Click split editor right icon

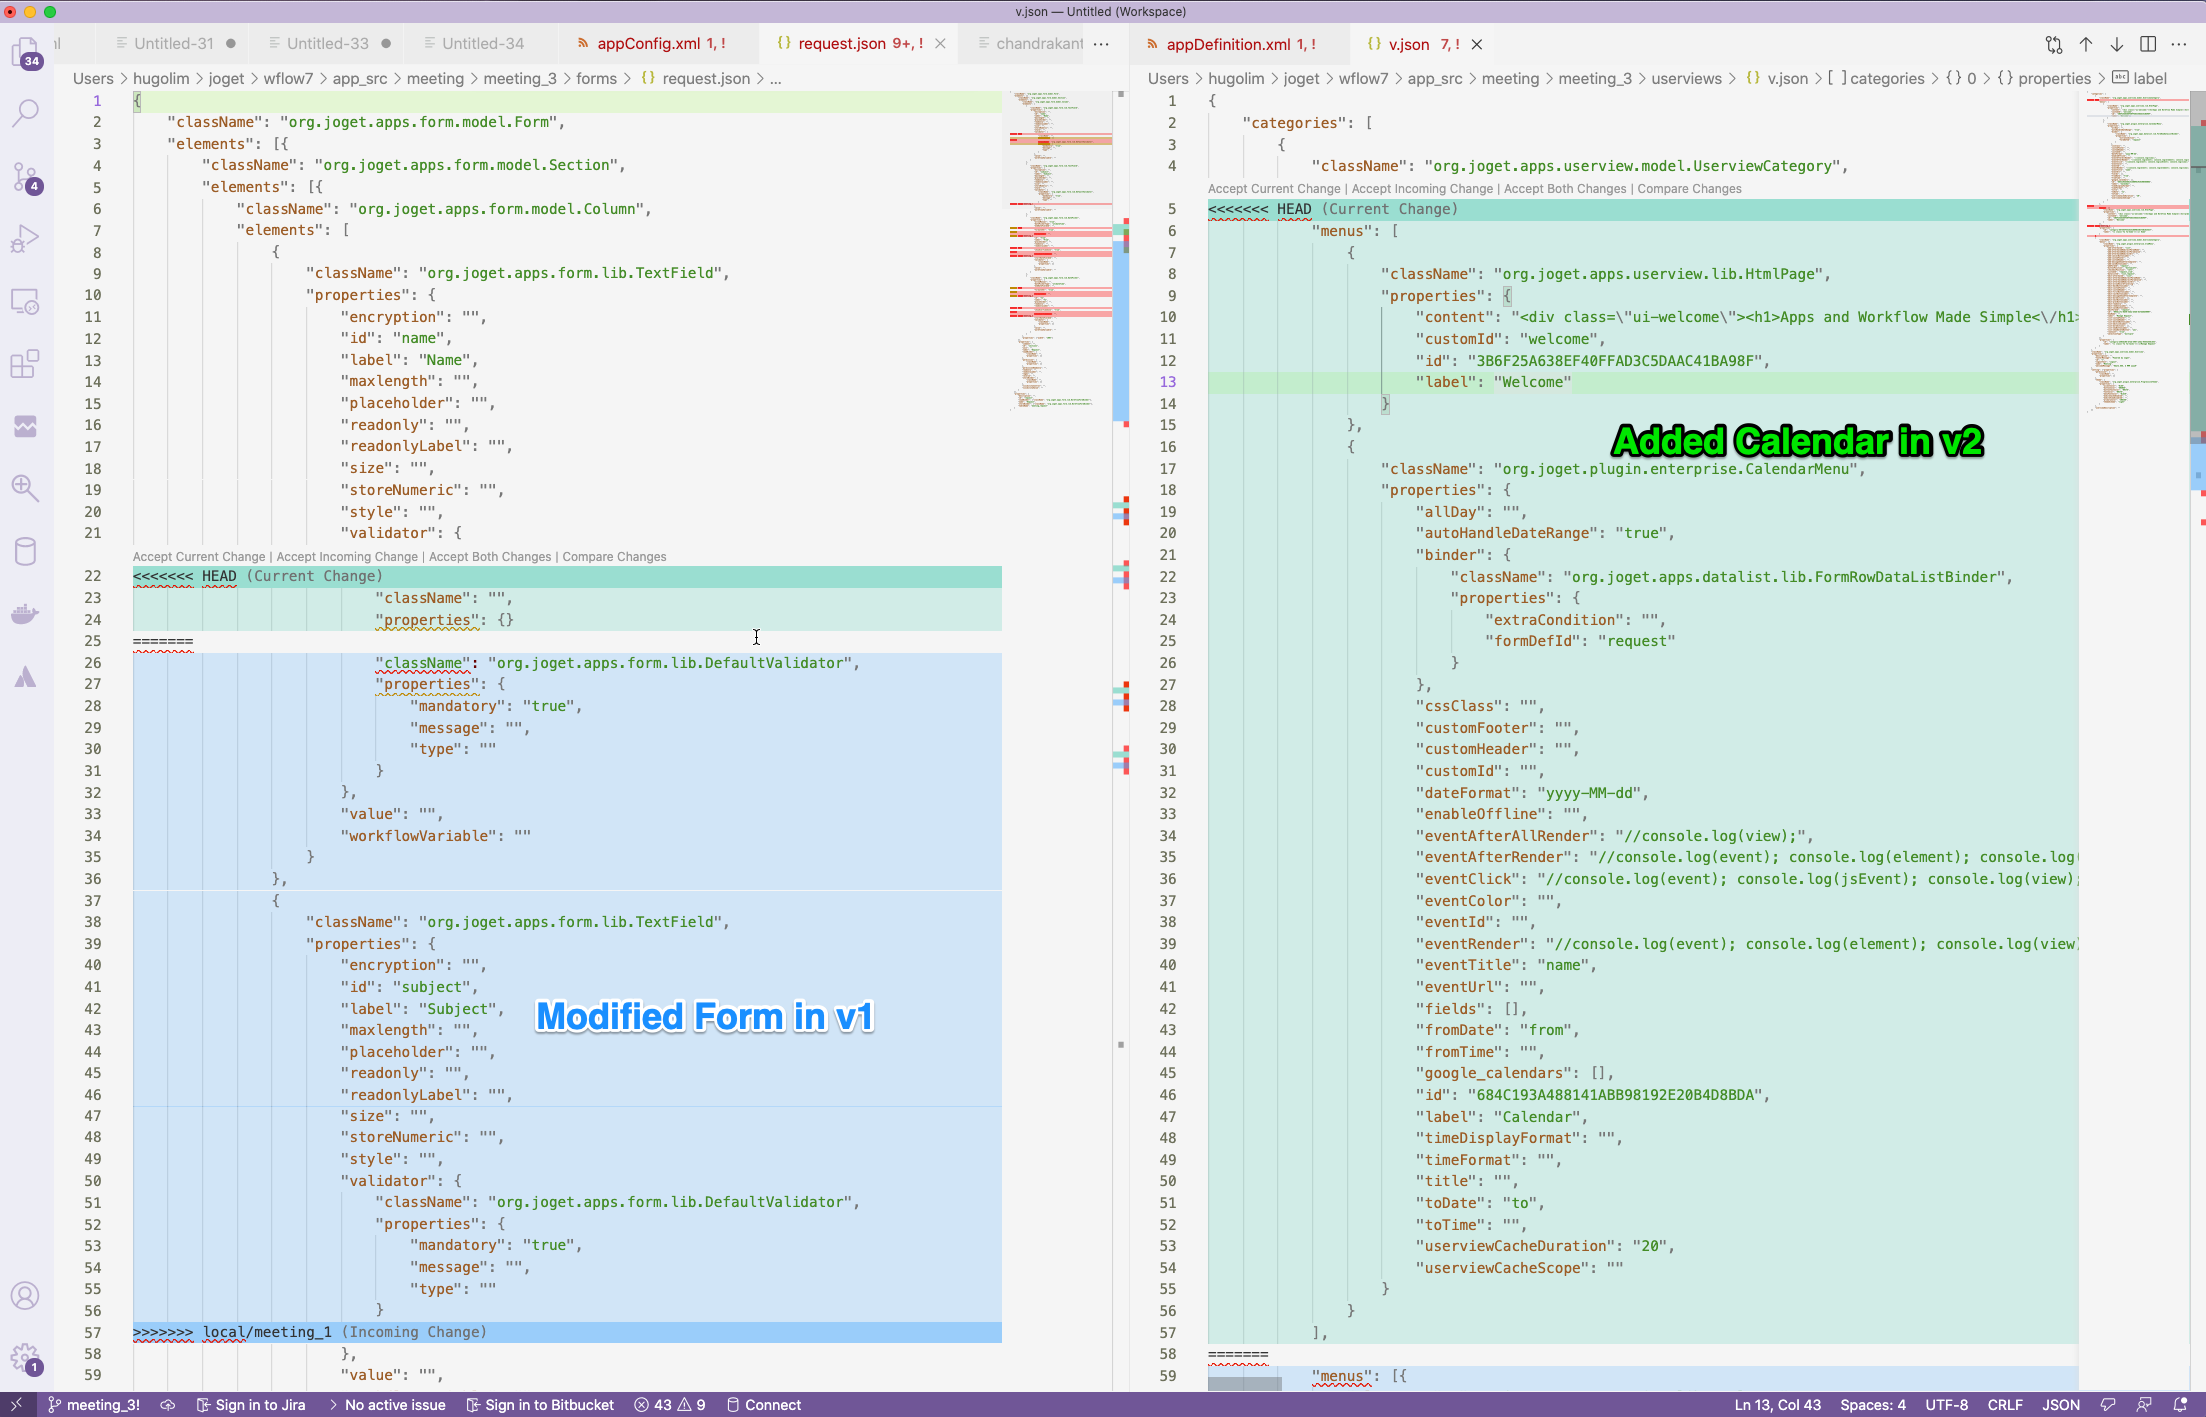click(2147, 44)
